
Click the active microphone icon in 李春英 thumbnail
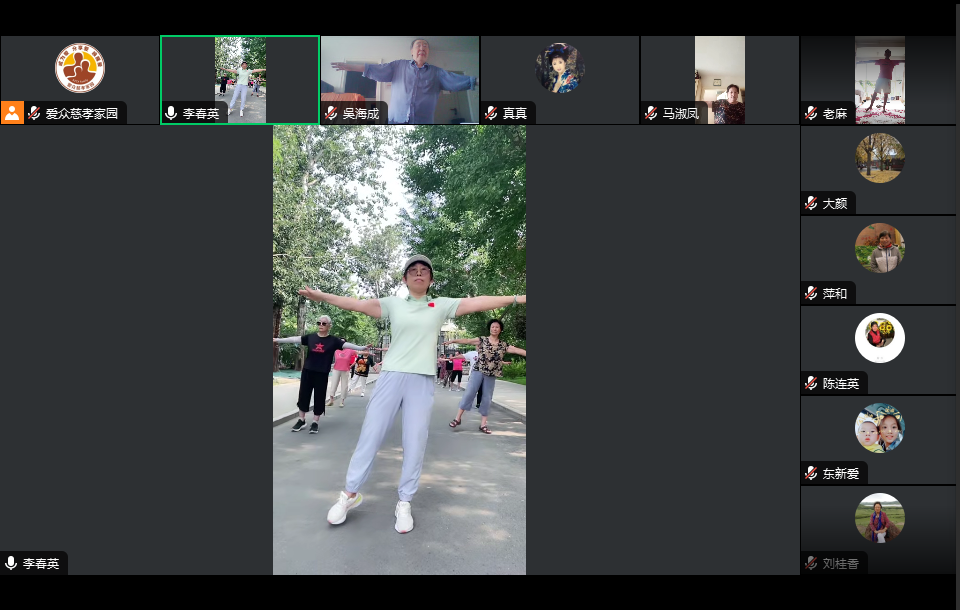pos(171,113)
